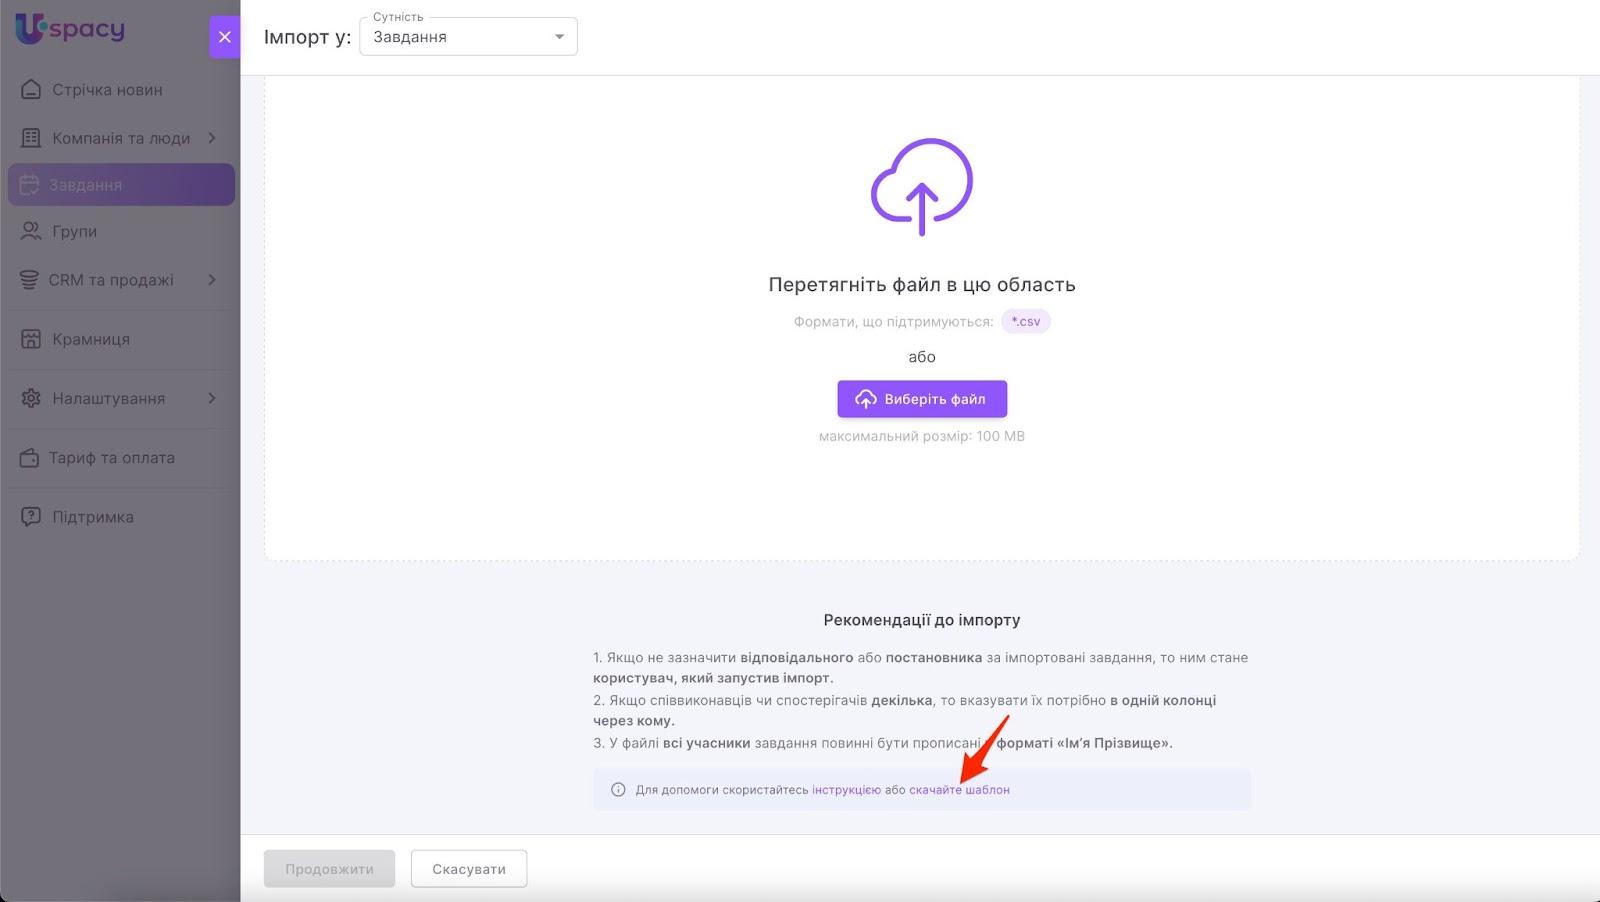The image size is (1600, 902).
Task: Click the Групи people icon
Action: pos(31,231)
